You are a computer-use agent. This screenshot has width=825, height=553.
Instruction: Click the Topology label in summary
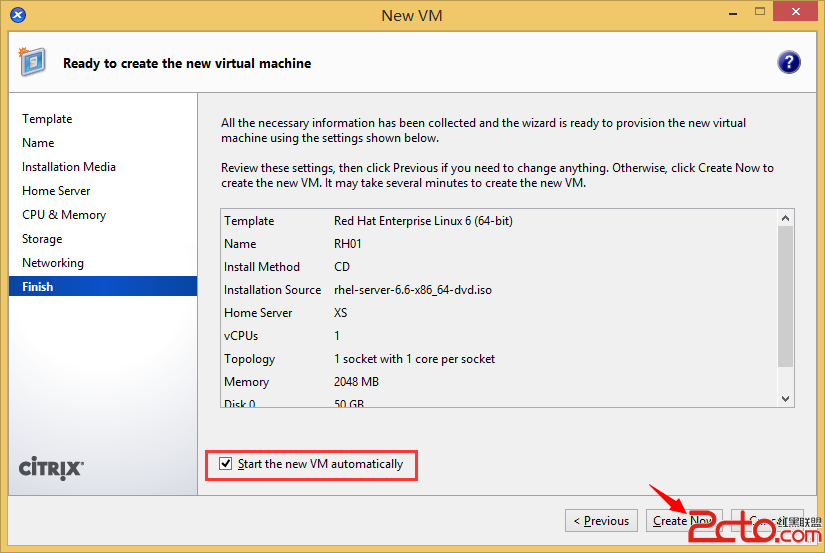coord(249,359)
